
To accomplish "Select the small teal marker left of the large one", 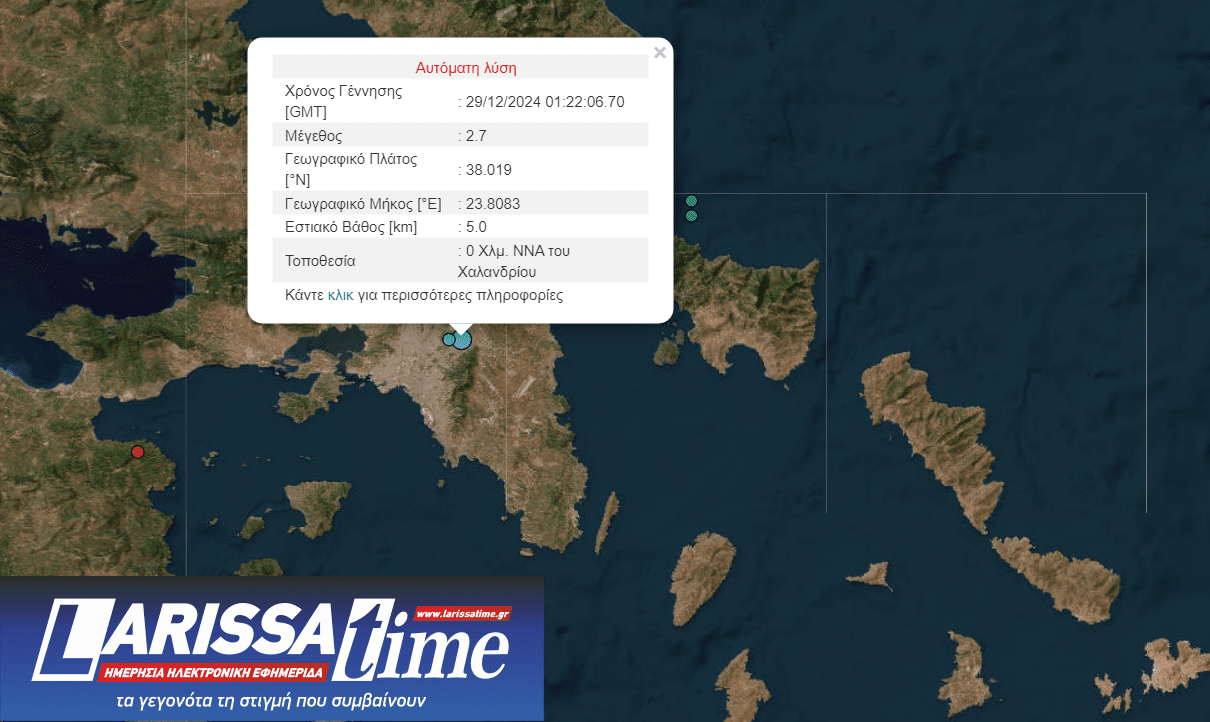I will tap(448, 339).
